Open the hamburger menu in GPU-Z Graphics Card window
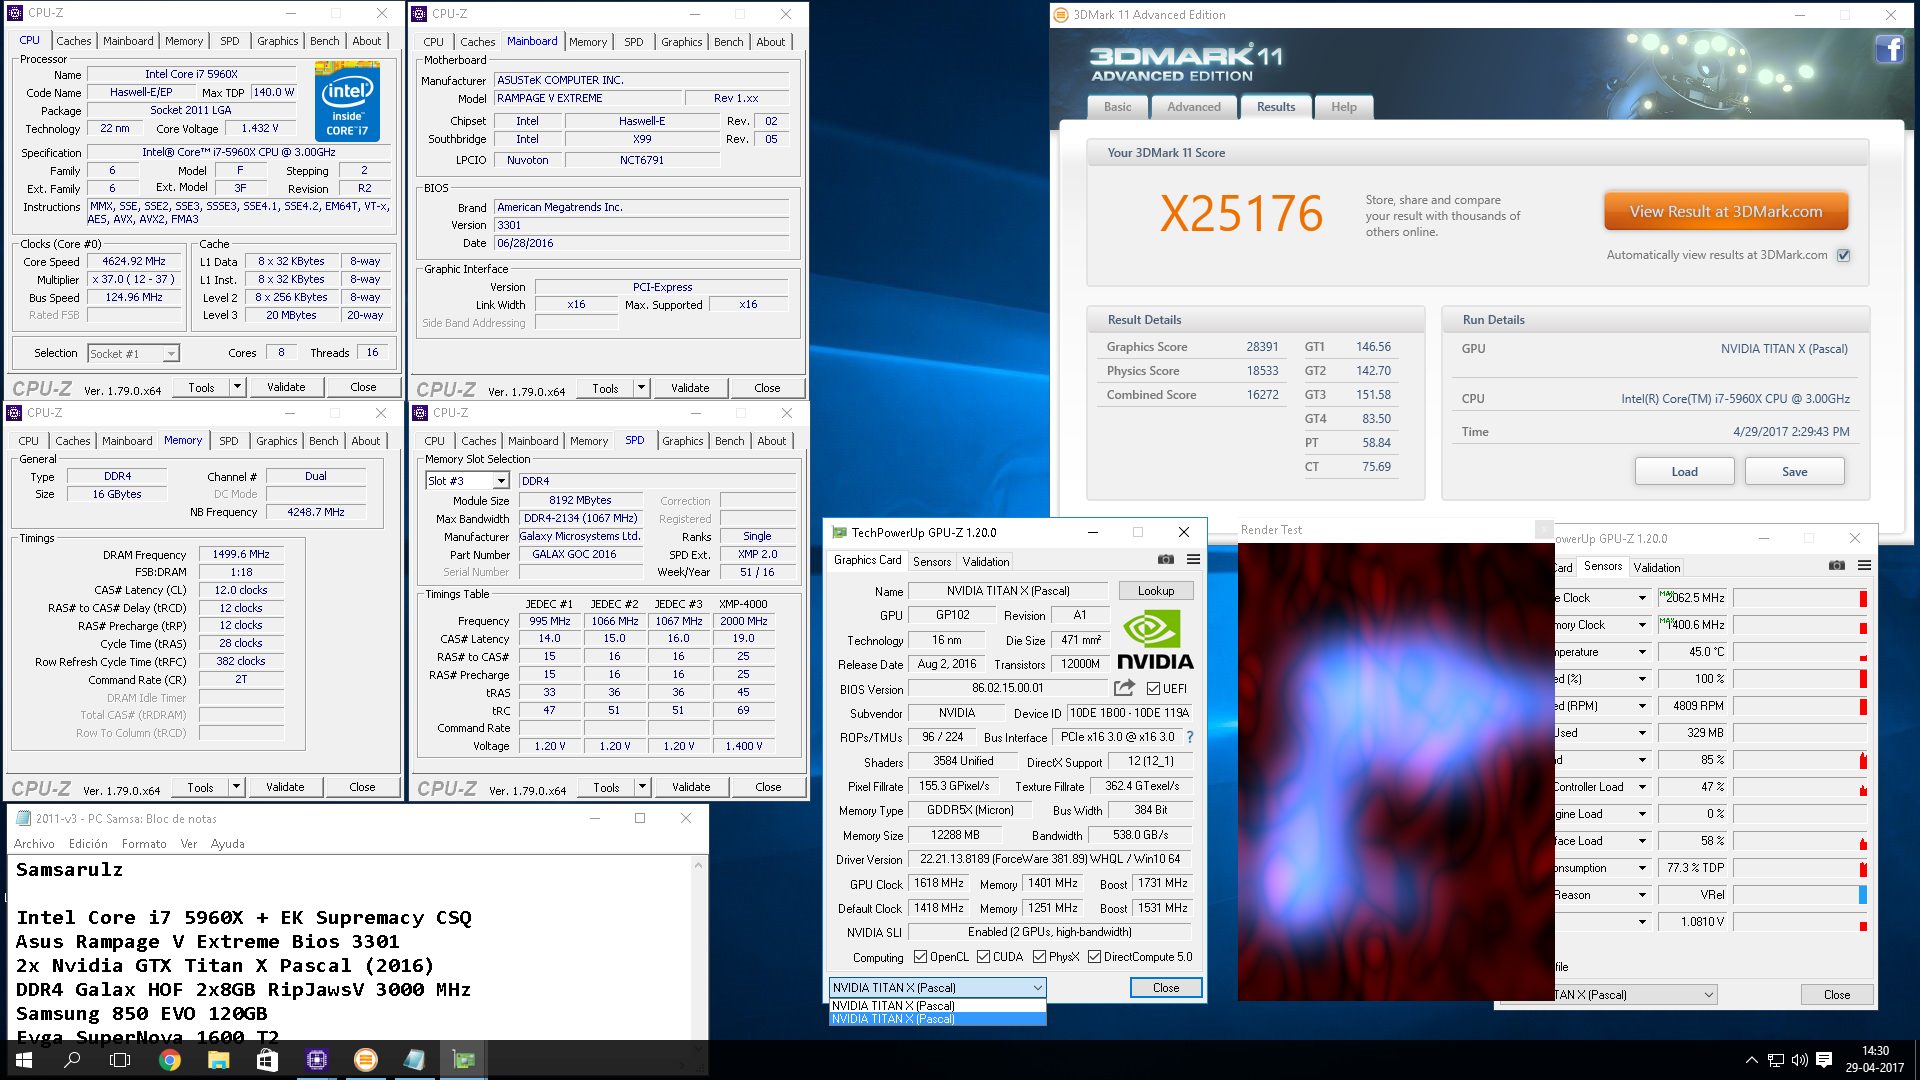Screen dimensions: 1920x1080 [1193, 560]
